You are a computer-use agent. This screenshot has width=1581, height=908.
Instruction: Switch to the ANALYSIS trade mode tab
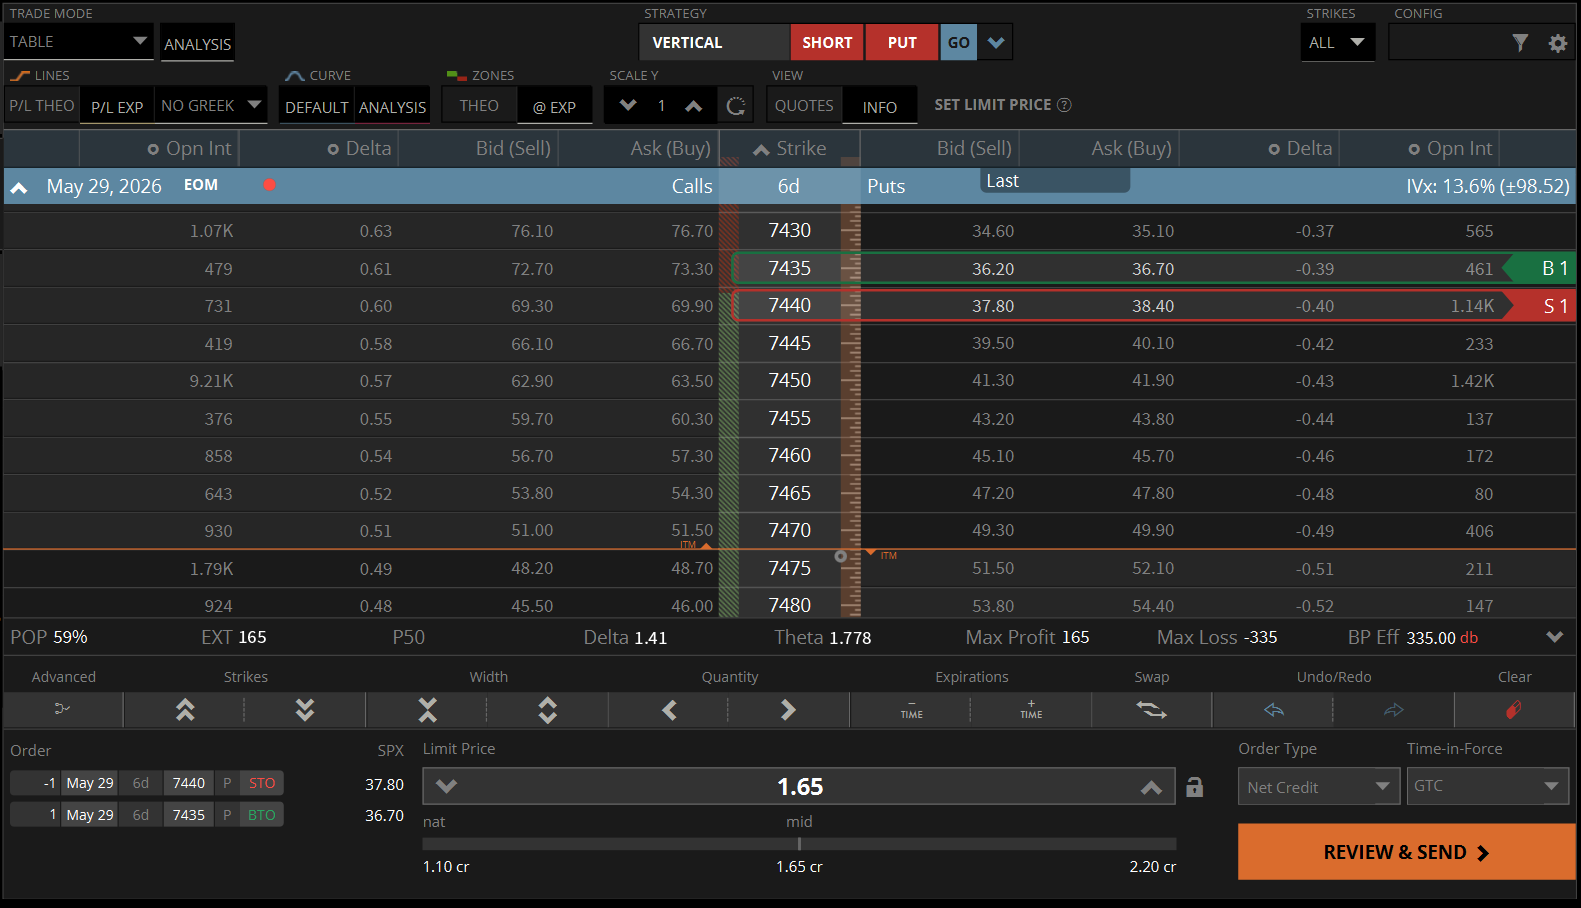(197, 44)
